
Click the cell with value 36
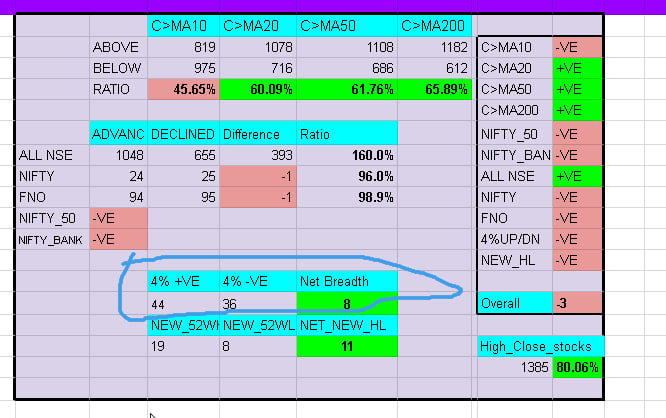pyautogui.click(x=258, y=304)
